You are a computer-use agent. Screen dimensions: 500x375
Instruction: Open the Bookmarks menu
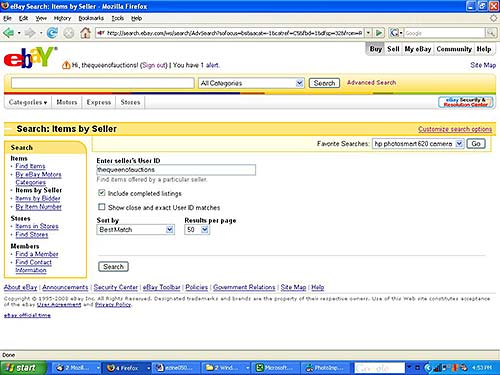click(91, 18)
